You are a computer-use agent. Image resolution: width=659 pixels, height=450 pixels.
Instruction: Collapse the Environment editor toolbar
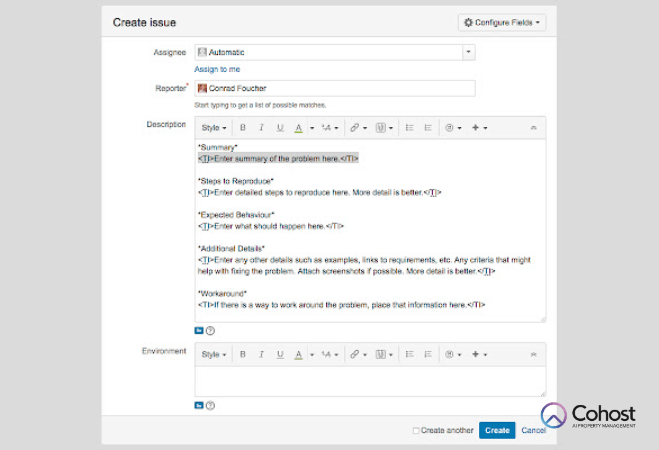coord(533,355)
